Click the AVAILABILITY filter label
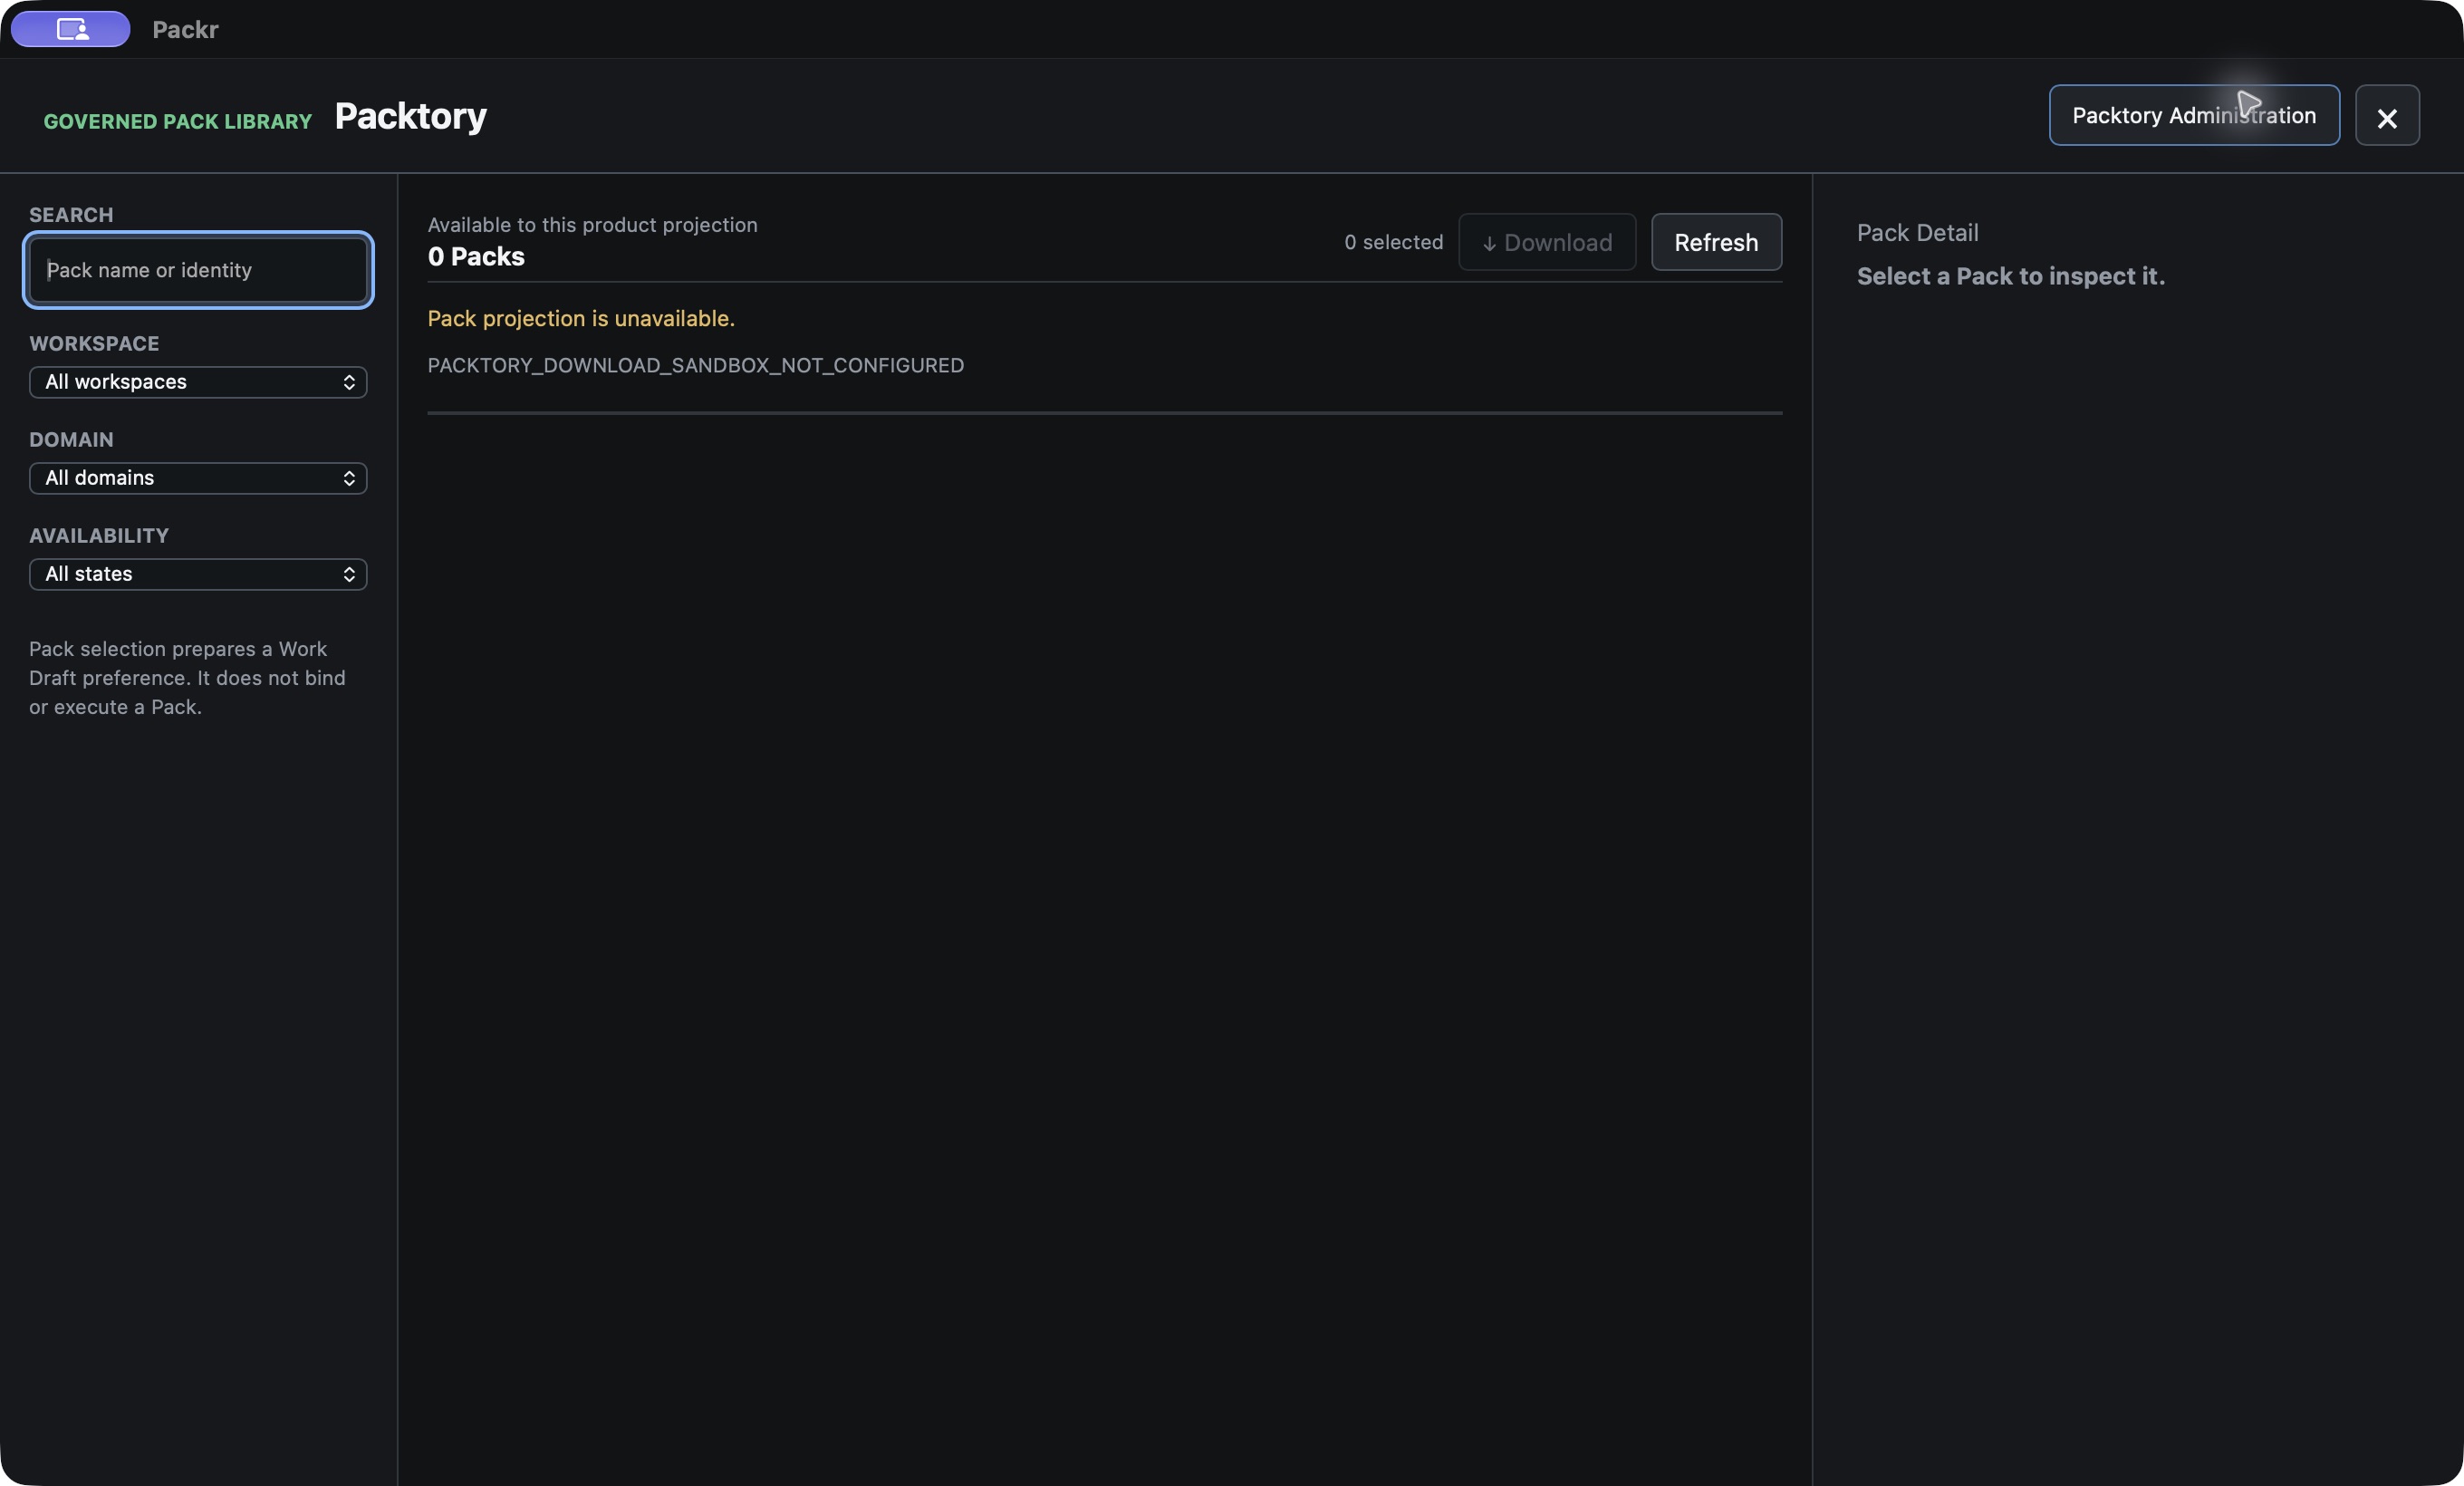This screenshot has width=2464, height=1486. (x=99, y=535)
